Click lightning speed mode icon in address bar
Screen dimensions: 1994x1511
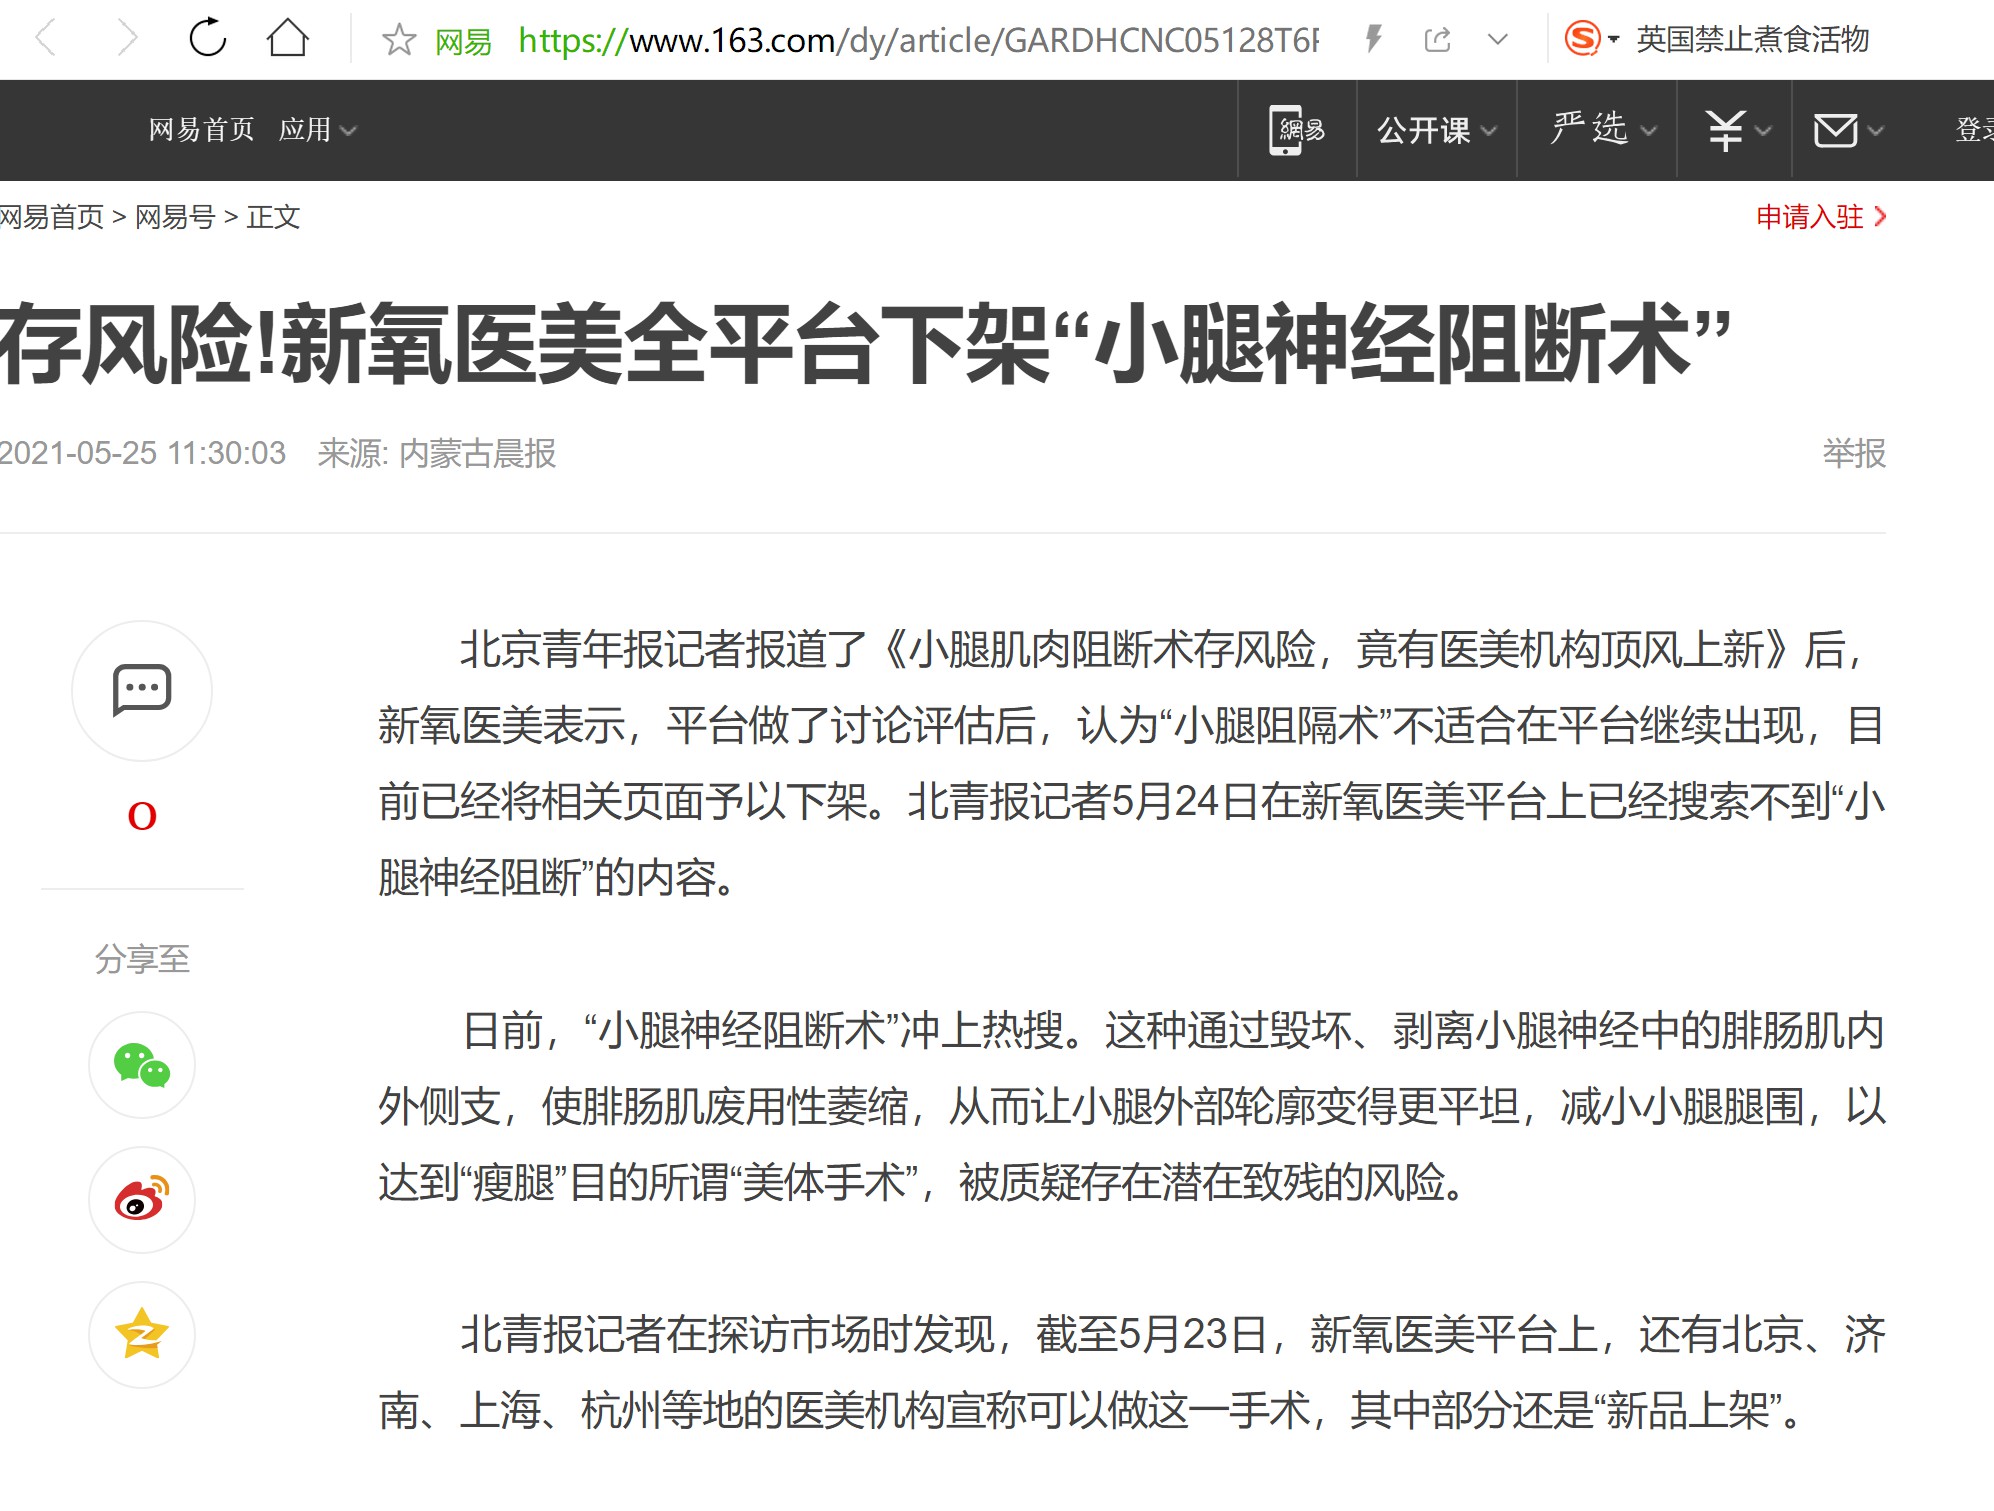coord(1374,40)
